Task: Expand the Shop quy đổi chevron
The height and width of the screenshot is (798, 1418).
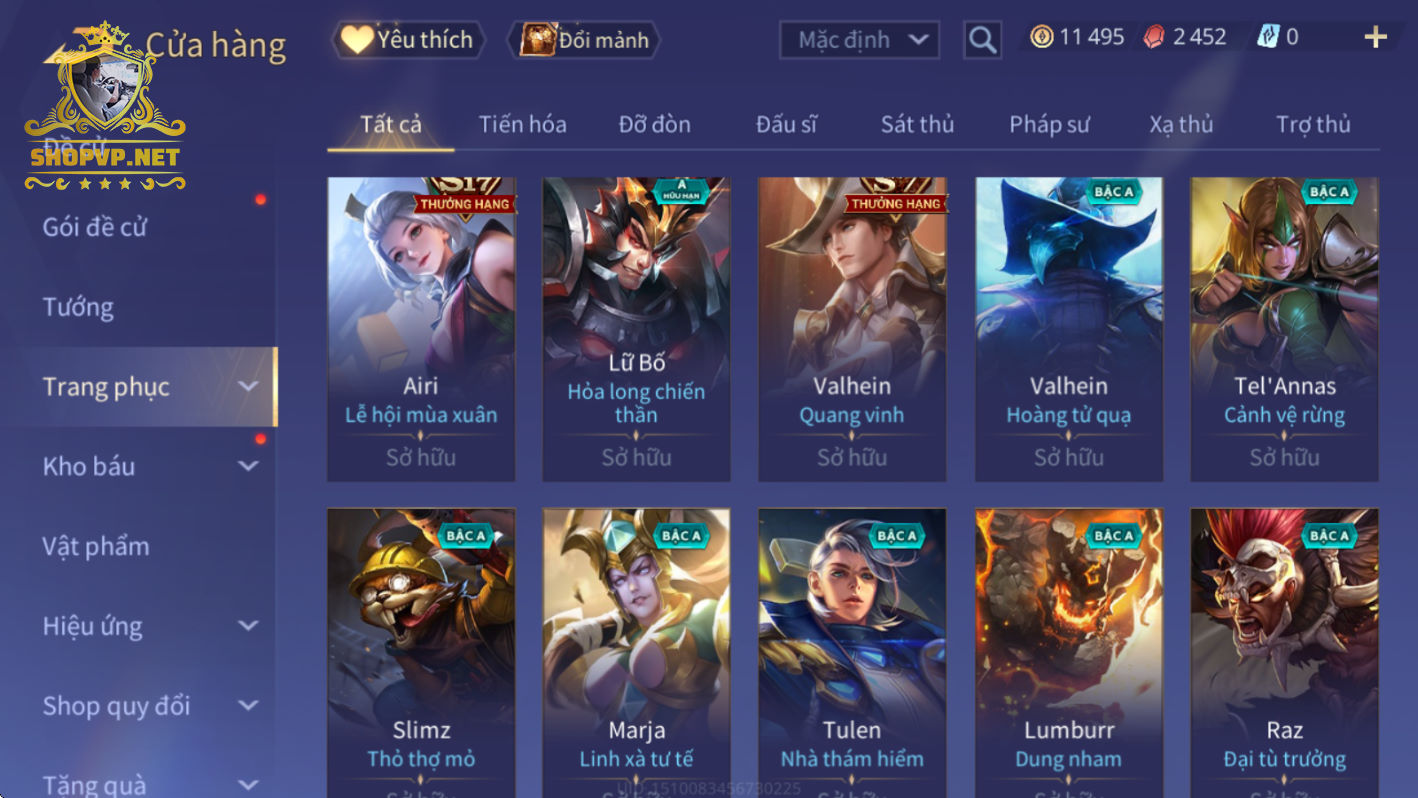Action: tap(248, 706)
